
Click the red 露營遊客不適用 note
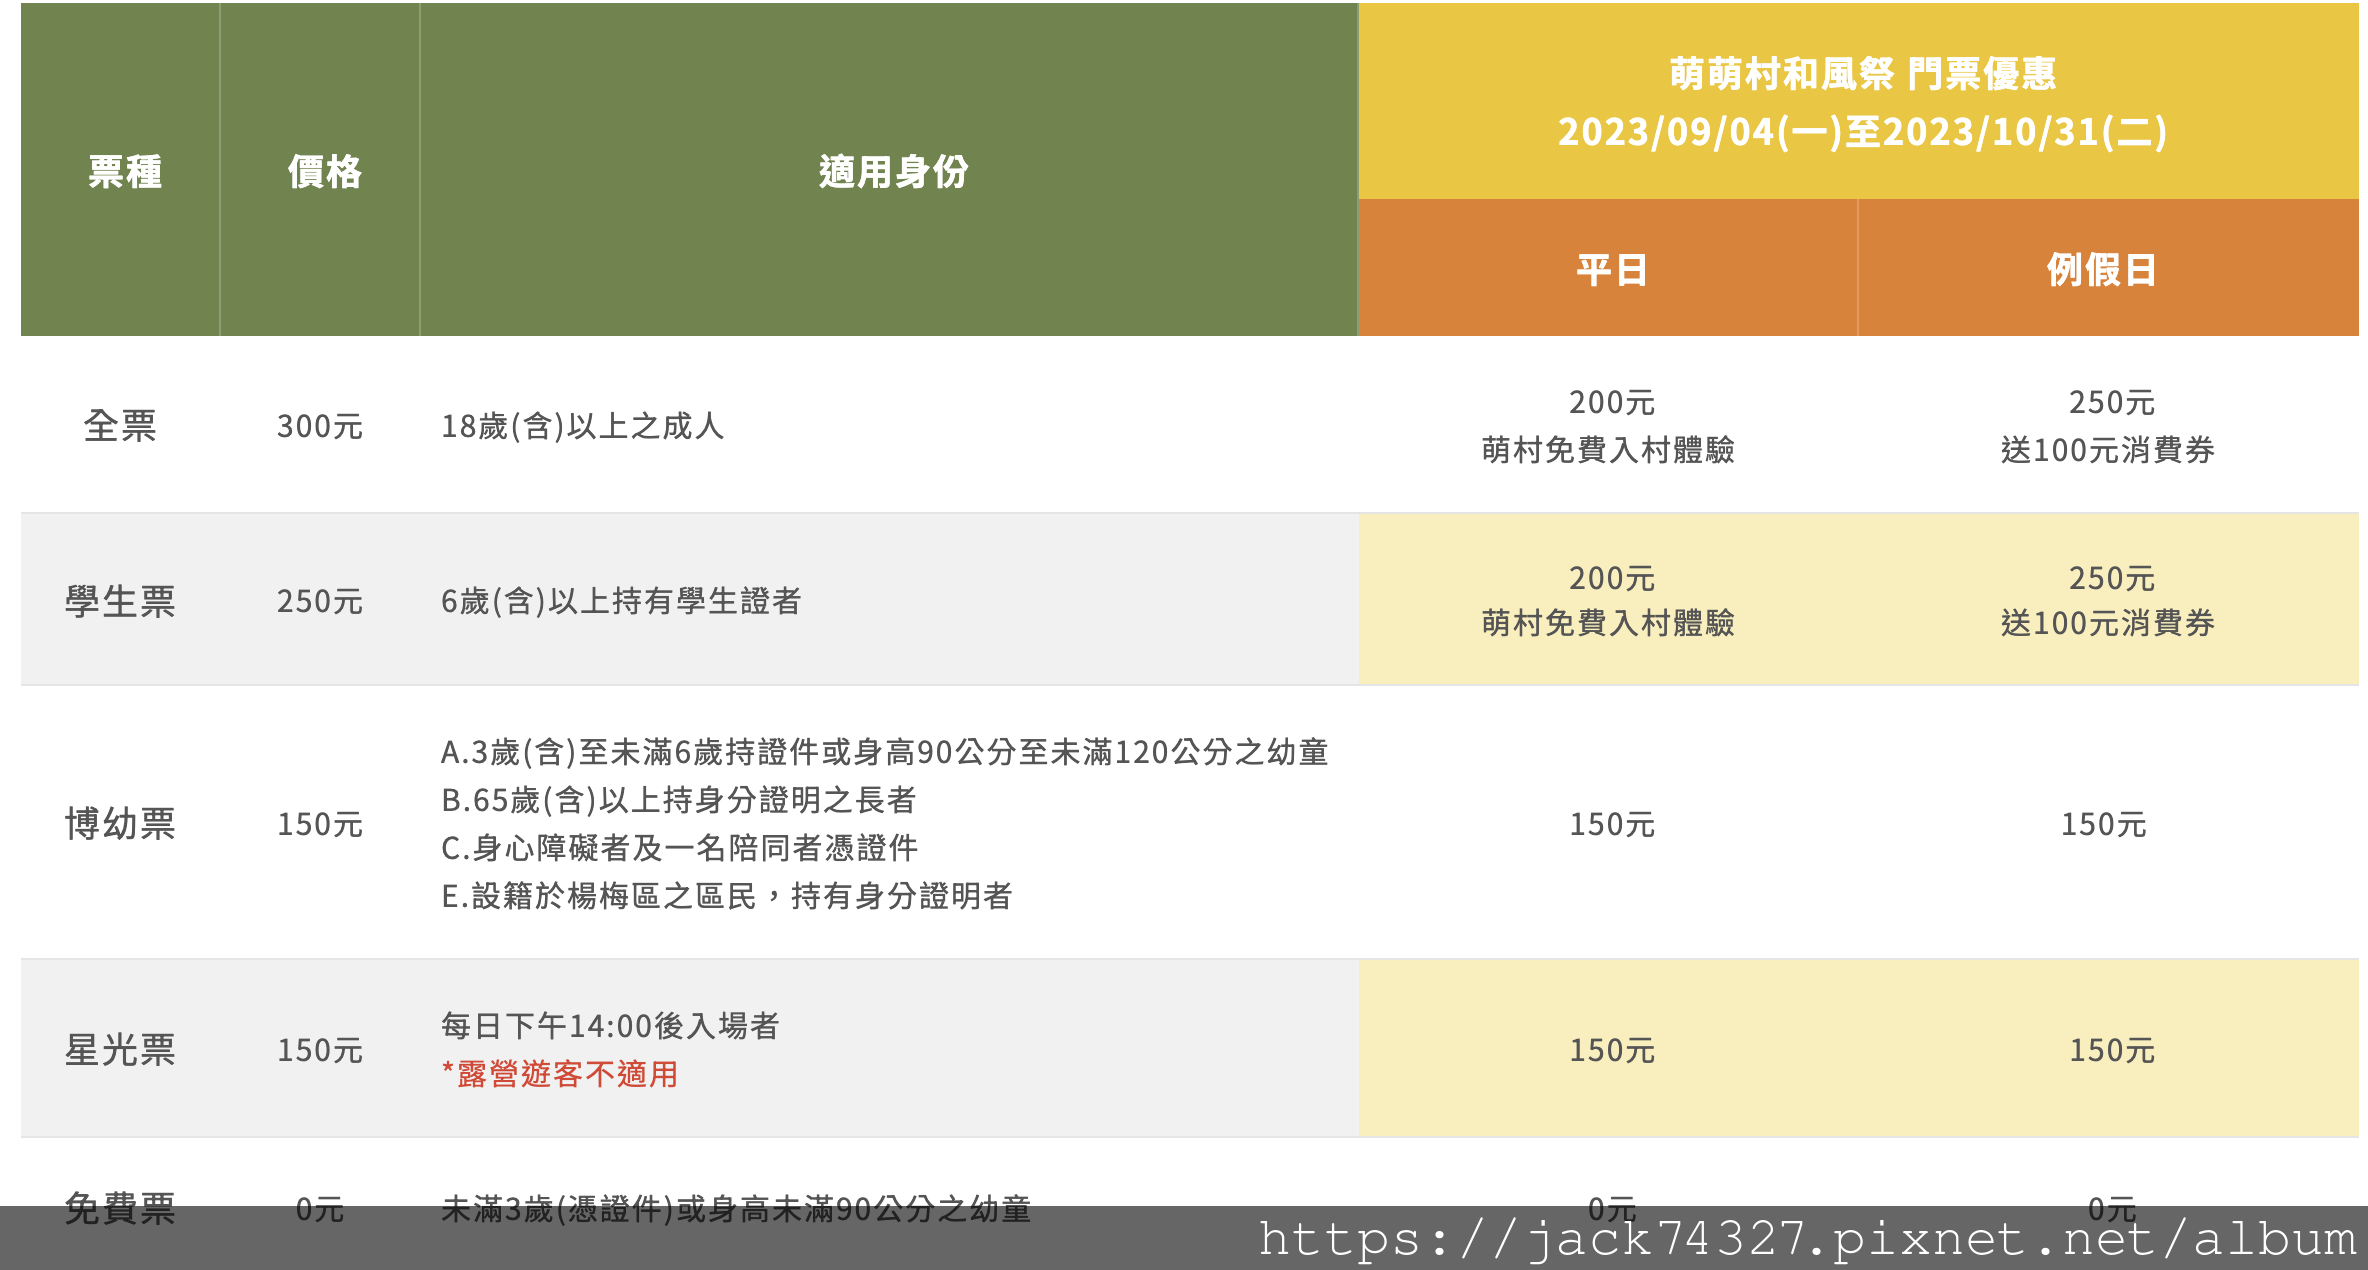pyautogui.click(x=561, y=1074)
